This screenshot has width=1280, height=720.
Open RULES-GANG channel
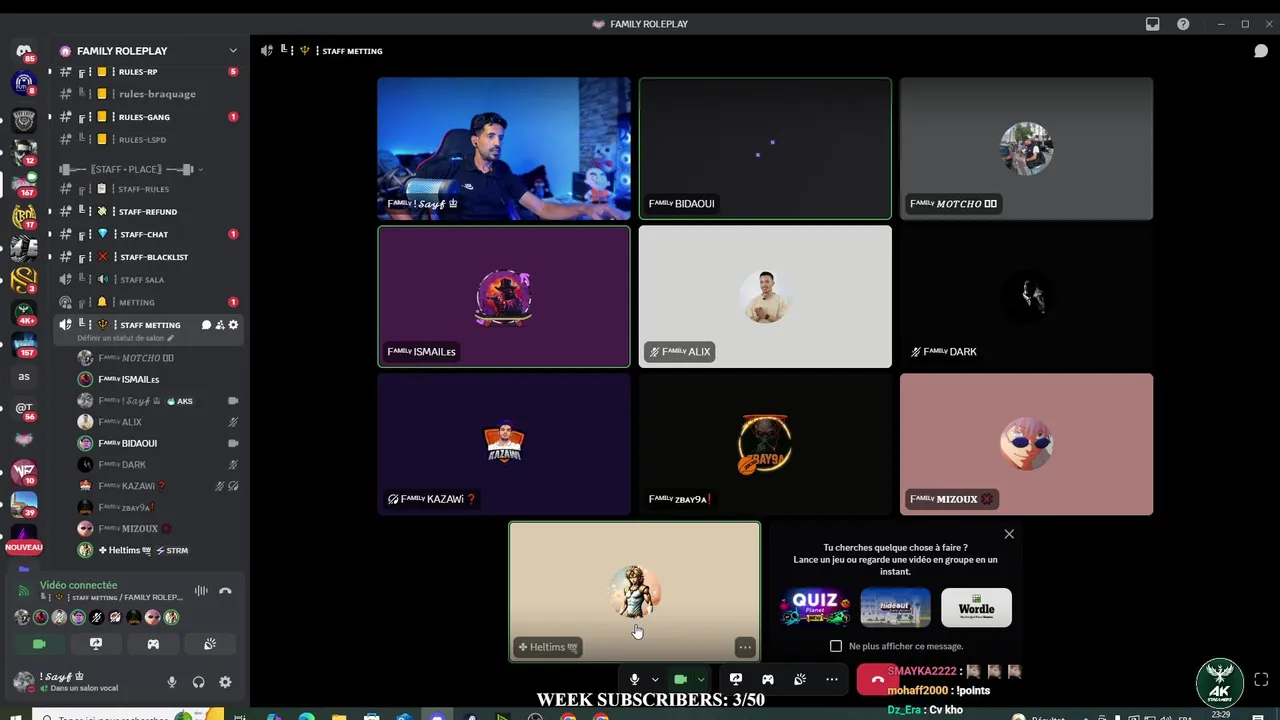coord(148,117)
